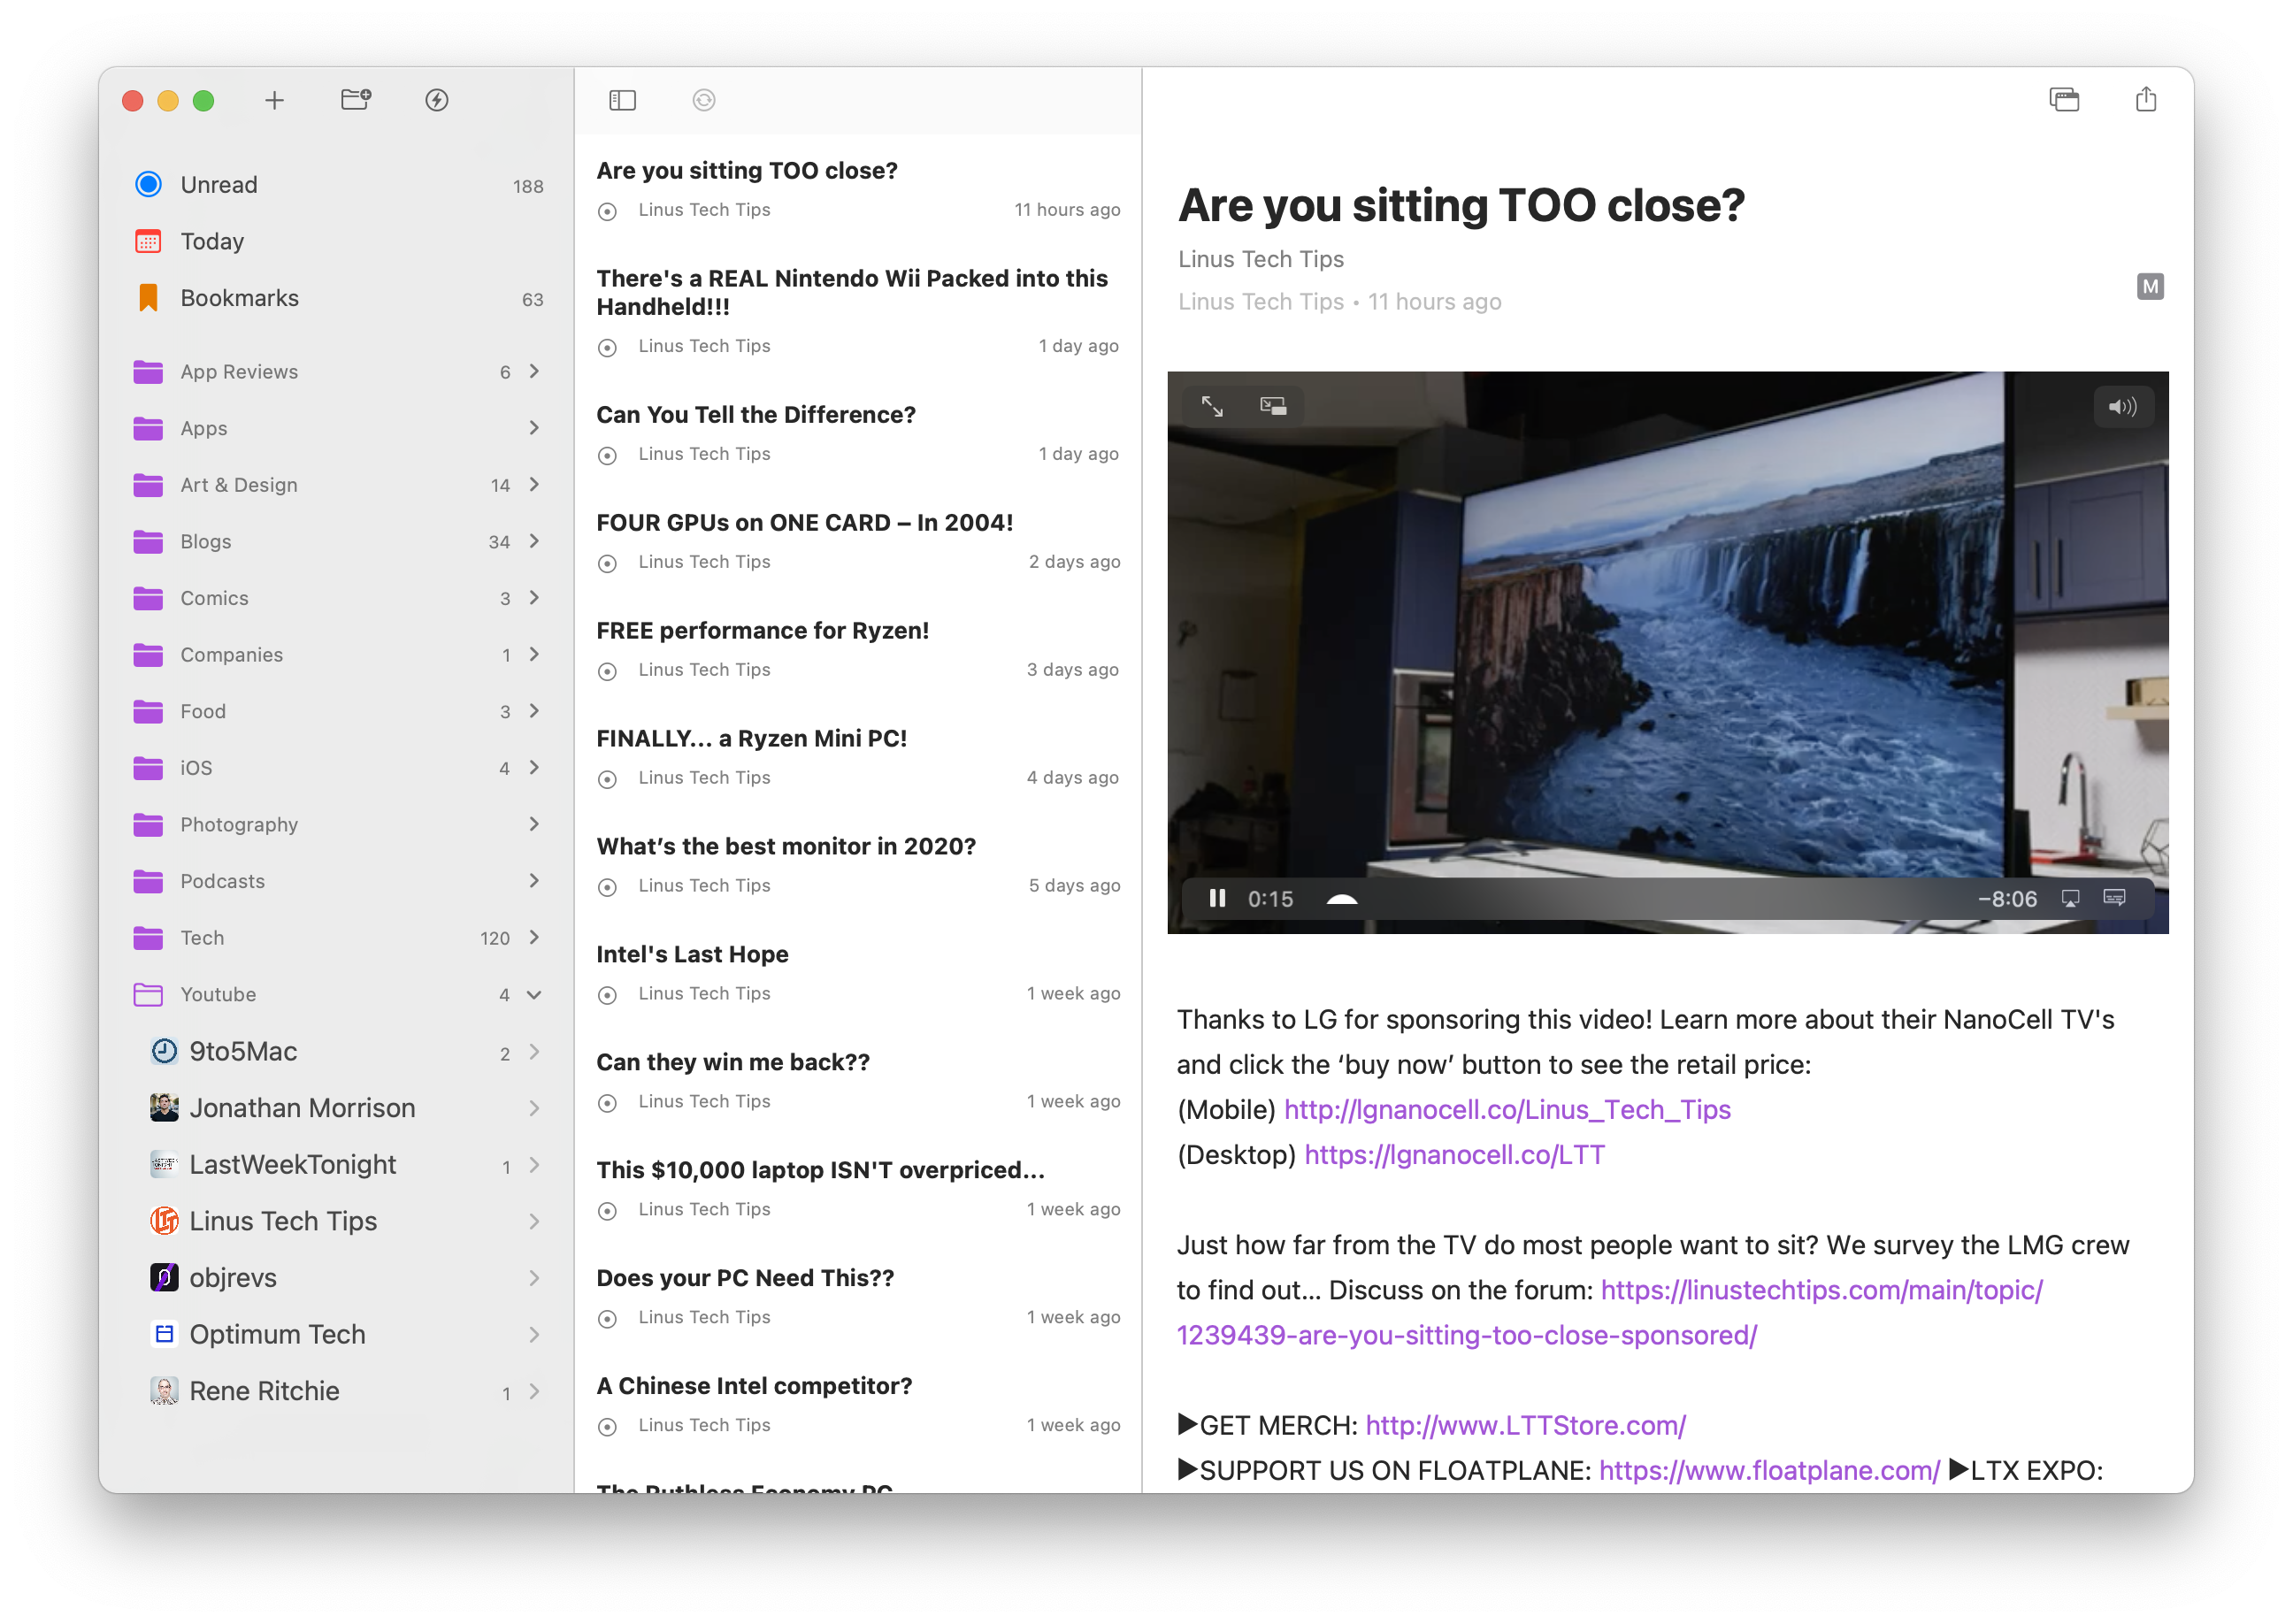The image size is (2293, 1624).
Task: Select the iOS folder
Action: tap(337, 768)
